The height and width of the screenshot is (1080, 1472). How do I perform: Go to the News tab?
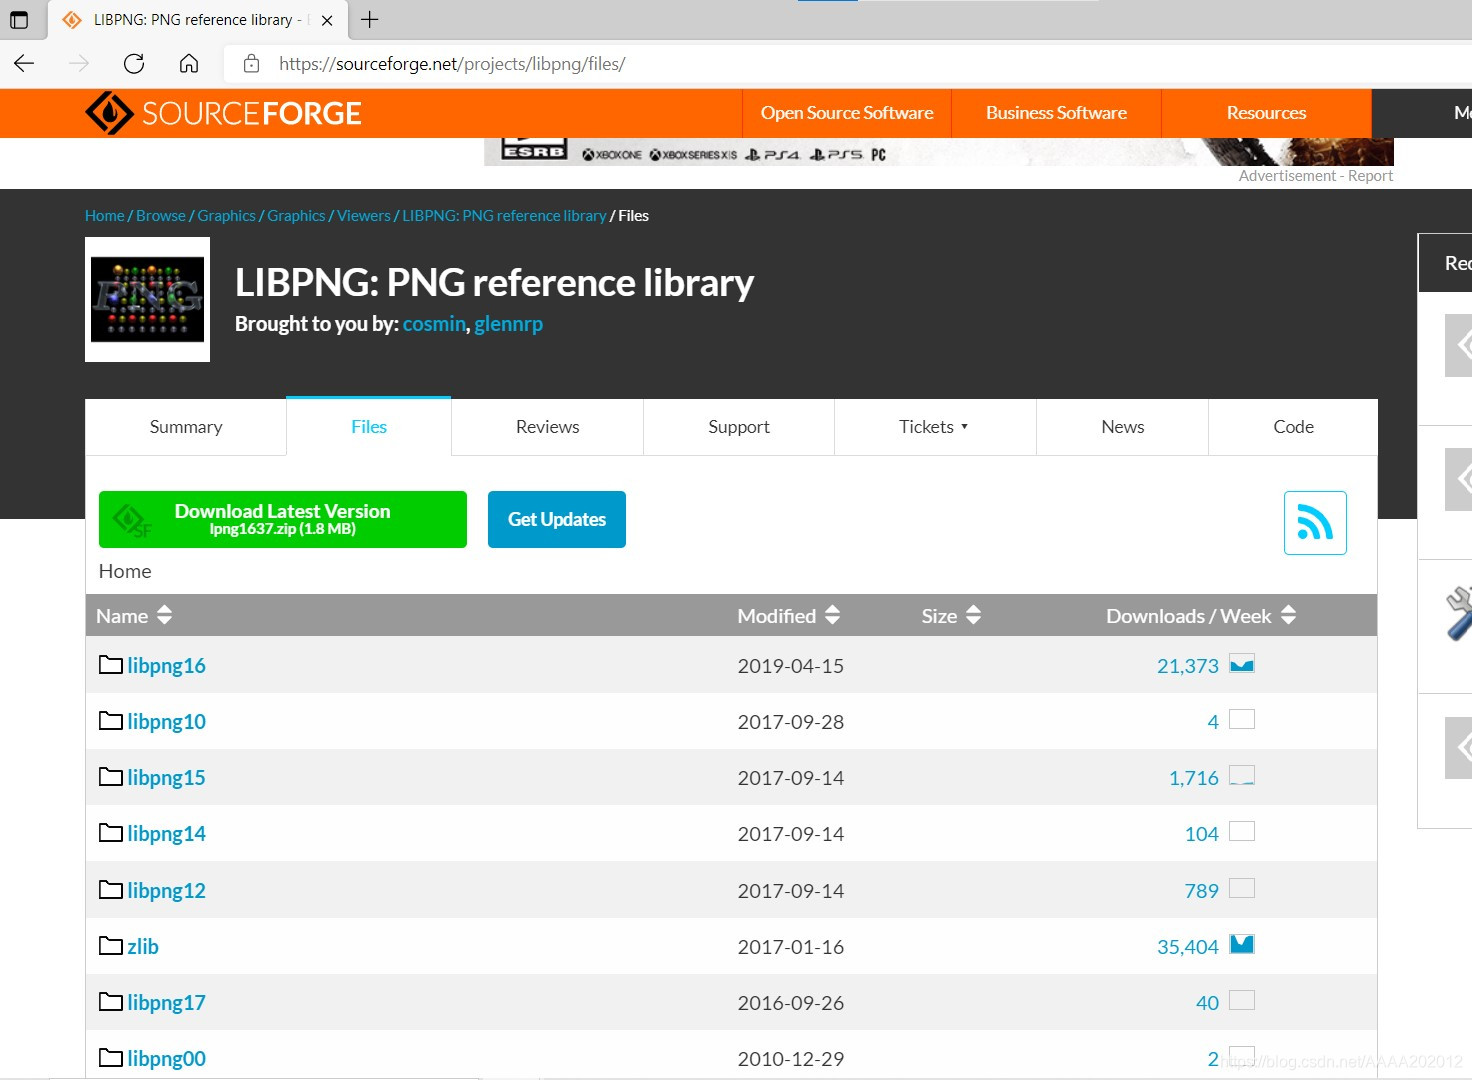[1123, 427]
